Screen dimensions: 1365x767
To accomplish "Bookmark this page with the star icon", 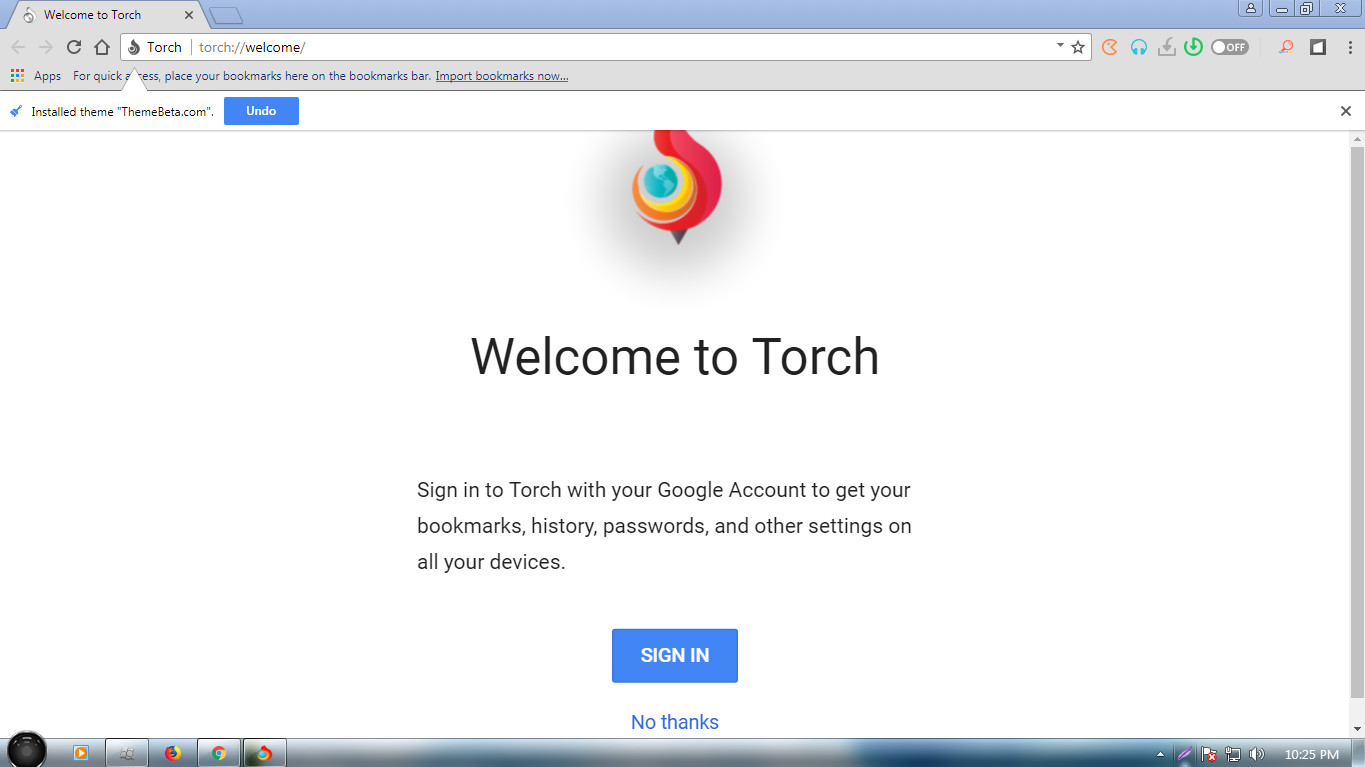I will coord(1078,47).
